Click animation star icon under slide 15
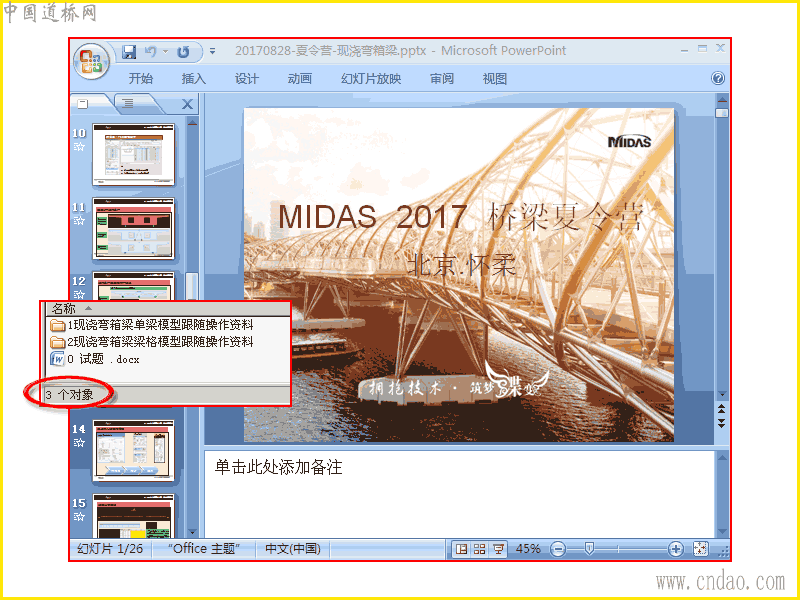This screenshot has height=600, width=800. pos(79,516)
